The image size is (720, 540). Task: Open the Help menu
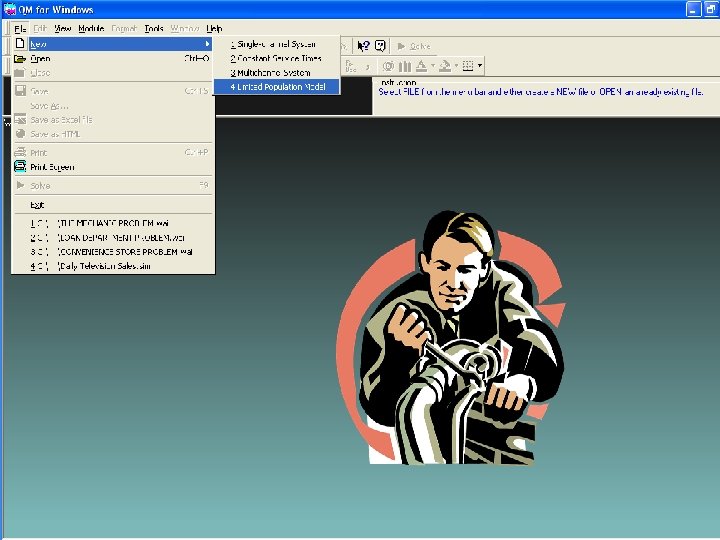click(x=214, y=28)
